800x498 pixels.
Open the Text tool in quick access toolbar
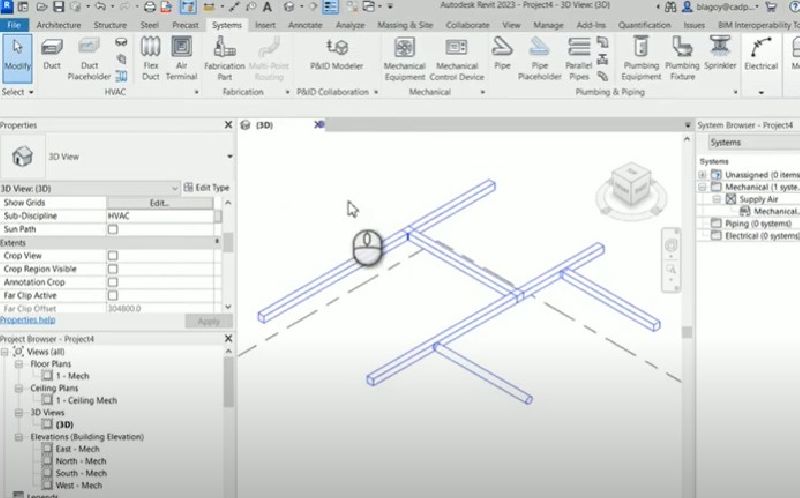pyautogui.click(x=267, y=7)
